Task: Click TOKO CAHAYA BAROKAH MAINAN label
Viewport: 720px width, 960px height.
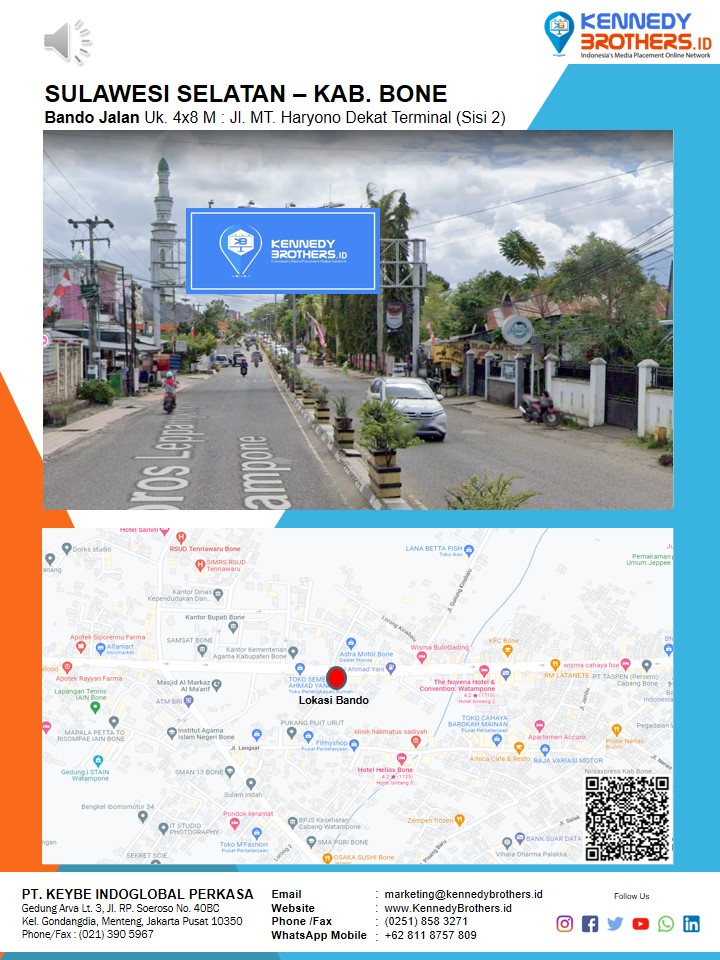Action: (x=478, y=721)
